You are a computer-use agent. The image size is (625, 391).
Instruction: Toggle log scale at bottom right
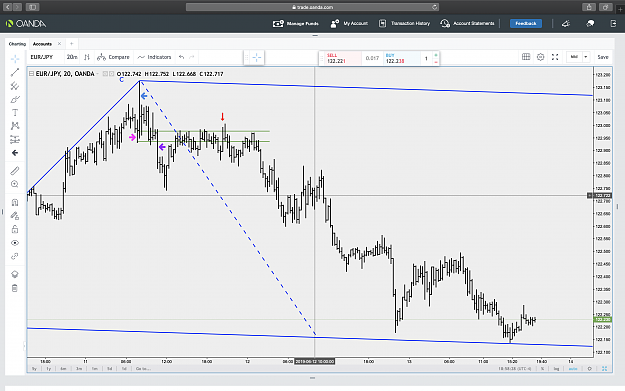[x=556, y=369]
